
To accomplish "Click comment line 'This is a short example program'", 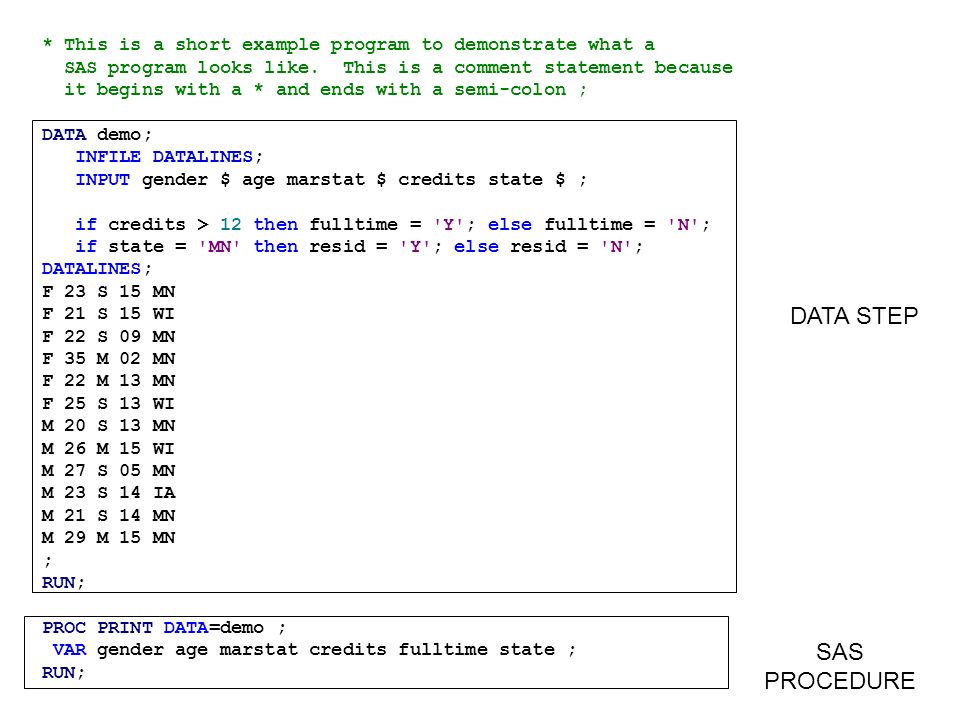I will [x=349, y=45].
